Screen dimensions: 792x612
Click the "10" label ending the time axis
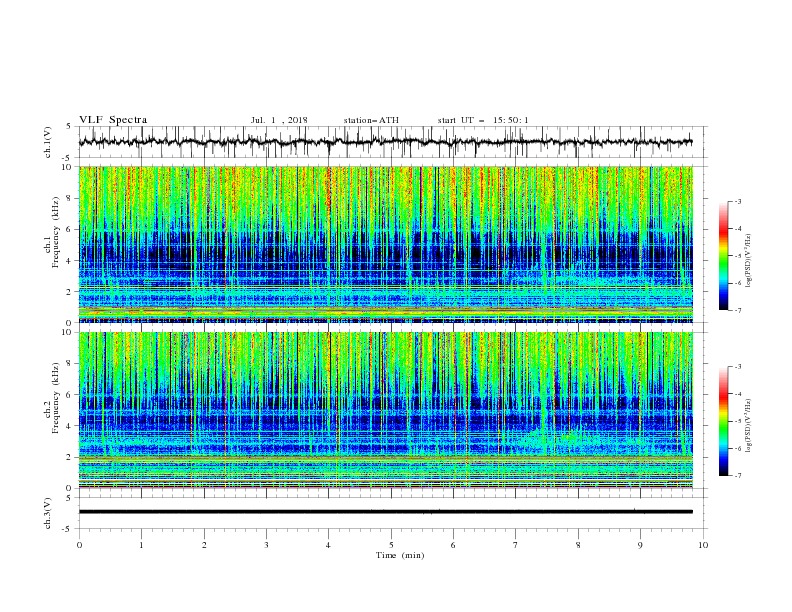703,545
